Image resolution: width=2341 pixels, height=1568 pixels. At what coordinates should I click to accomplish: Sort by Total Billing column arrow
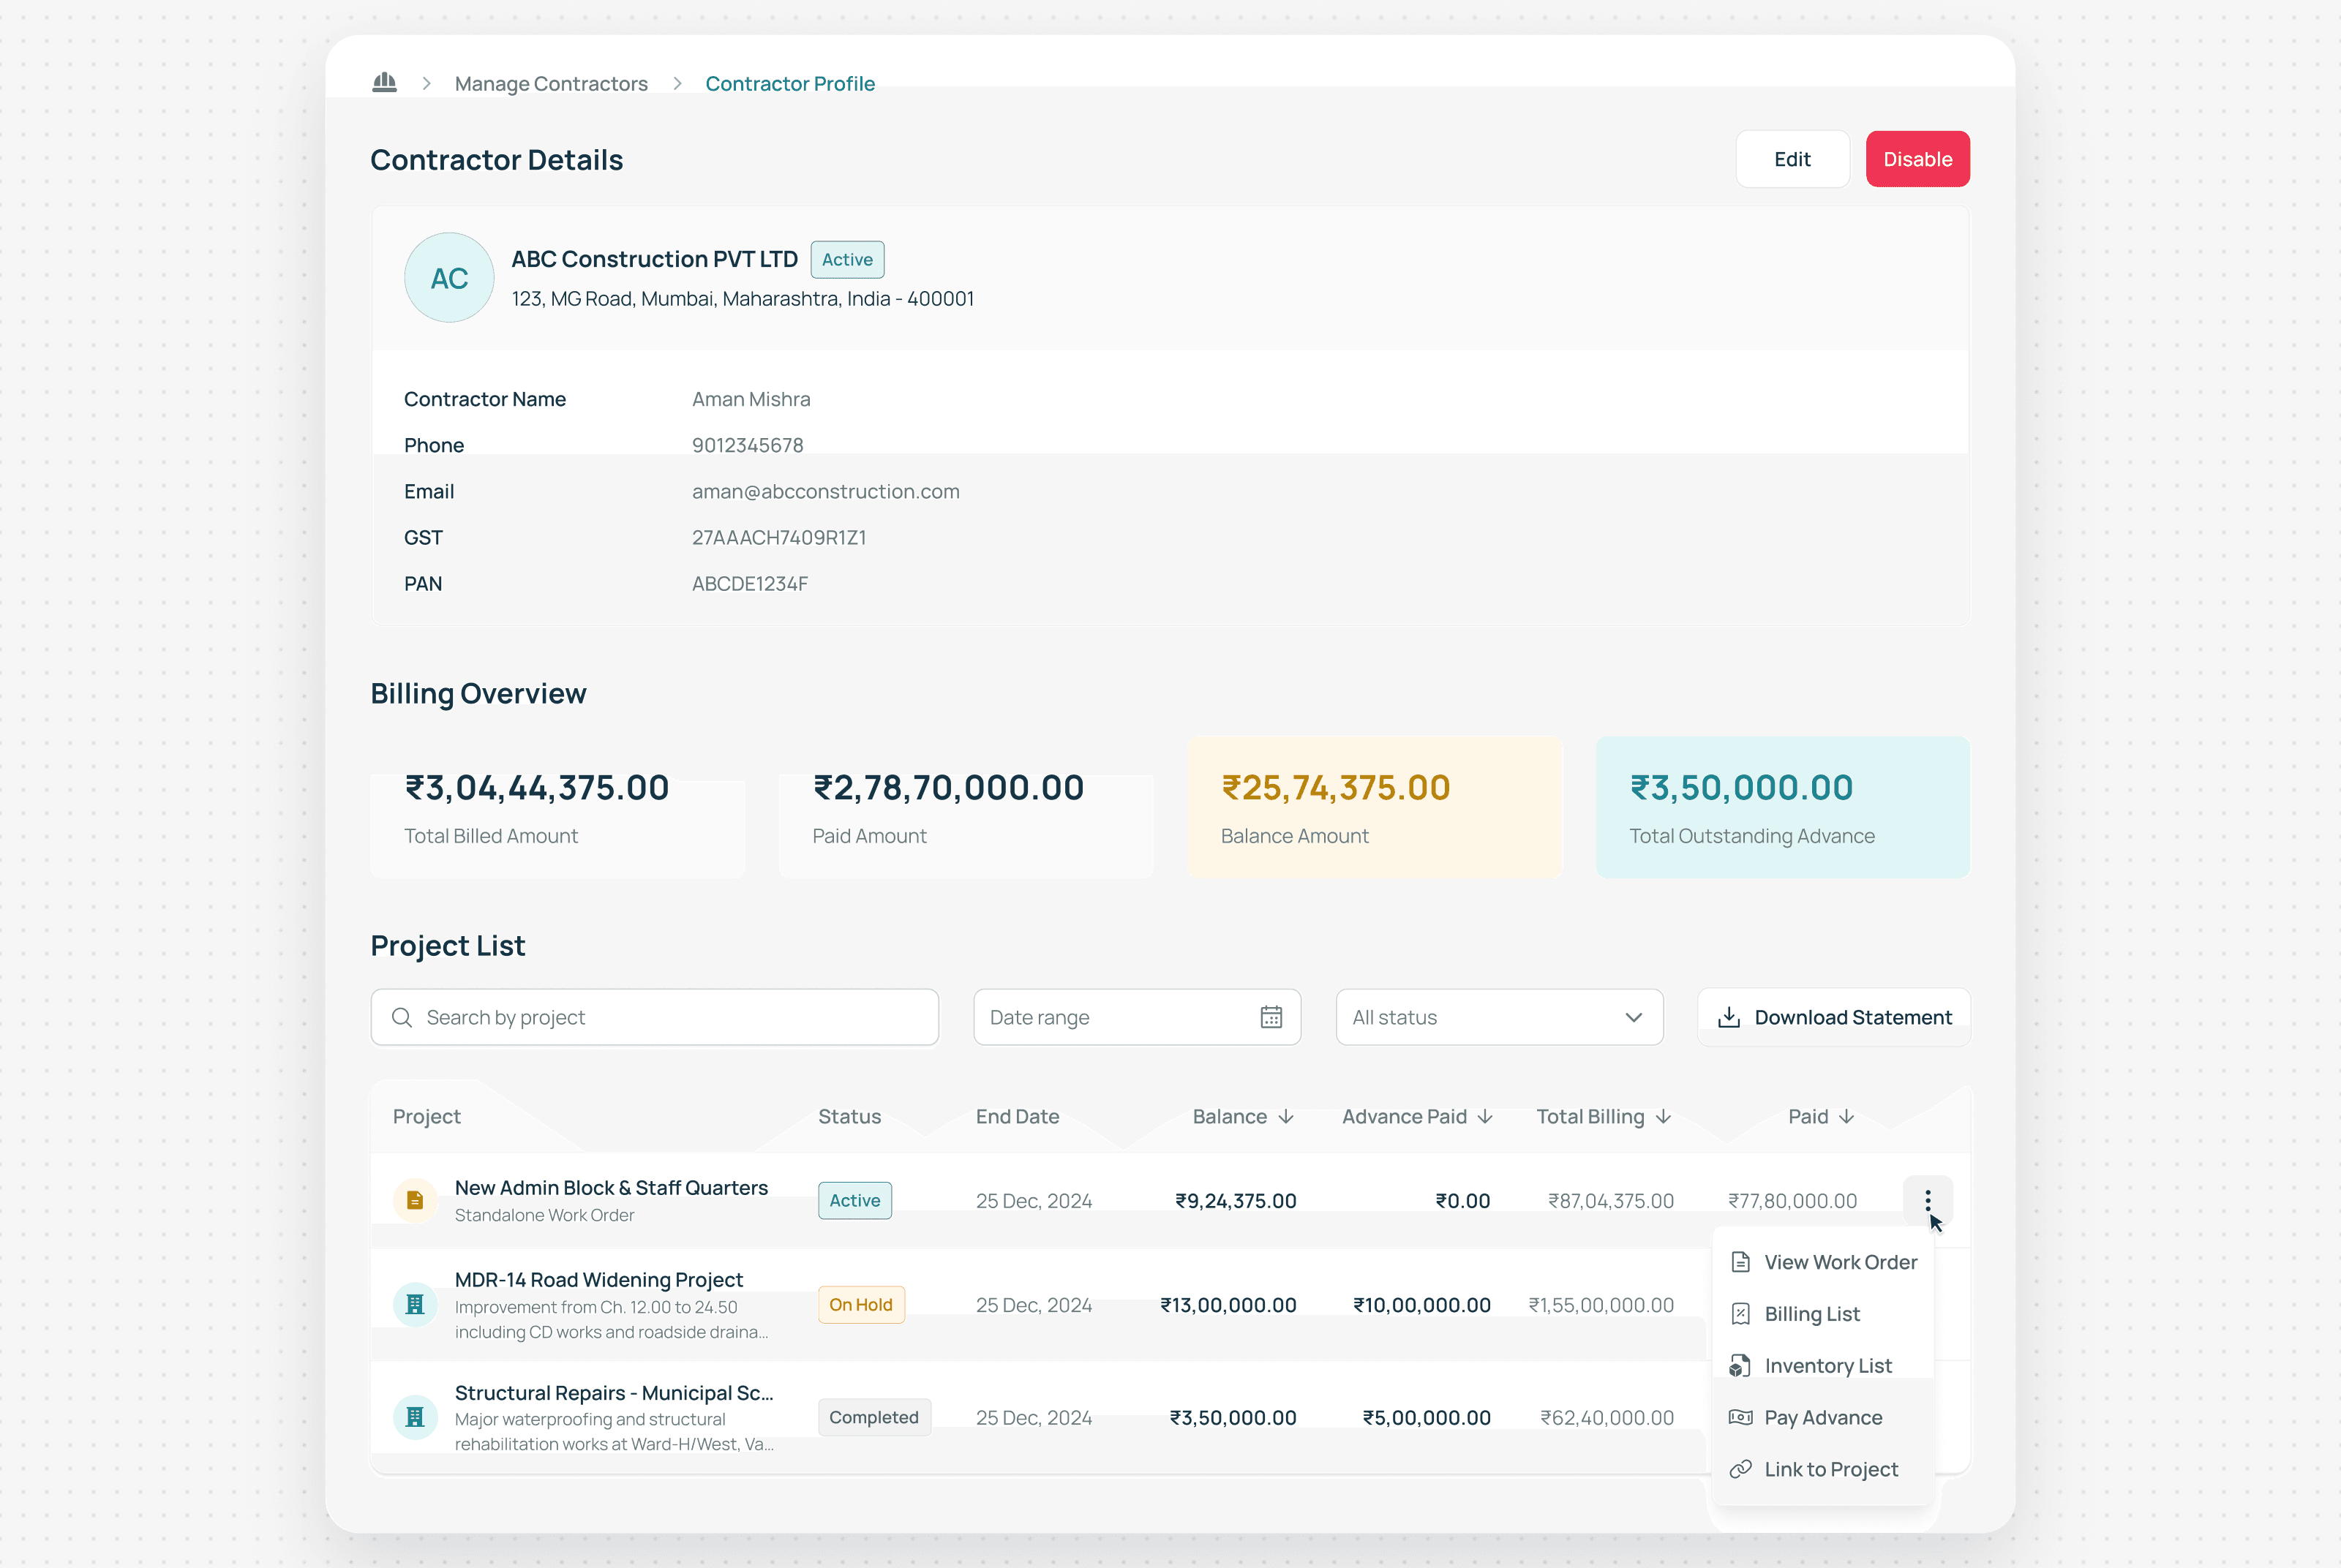pyautogui.click(x=1663, y=1116)
